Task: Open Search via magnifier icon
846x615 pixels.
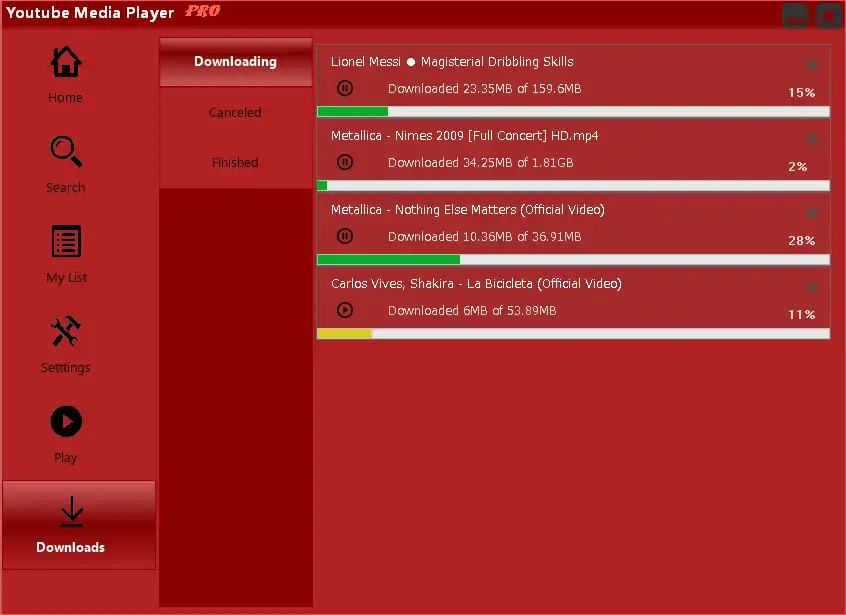Action: click(x=66, y=151)
